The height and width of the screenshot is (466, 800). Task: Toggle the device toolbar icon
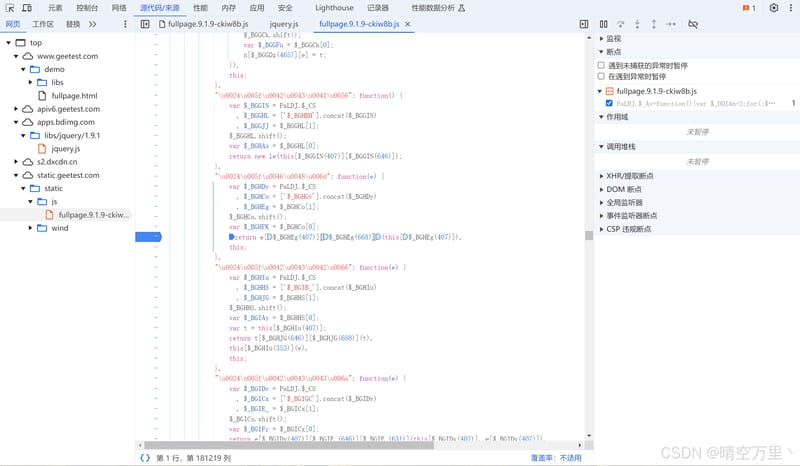[x=27, y=8]
